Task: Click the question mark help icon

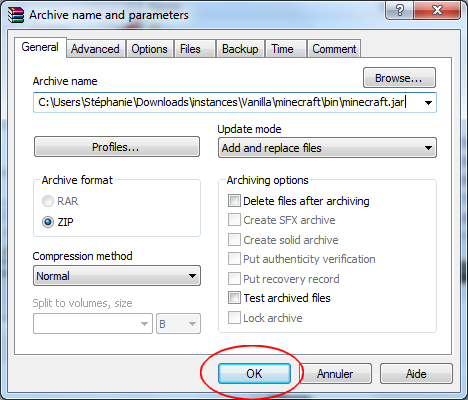Action: point(399,10)
